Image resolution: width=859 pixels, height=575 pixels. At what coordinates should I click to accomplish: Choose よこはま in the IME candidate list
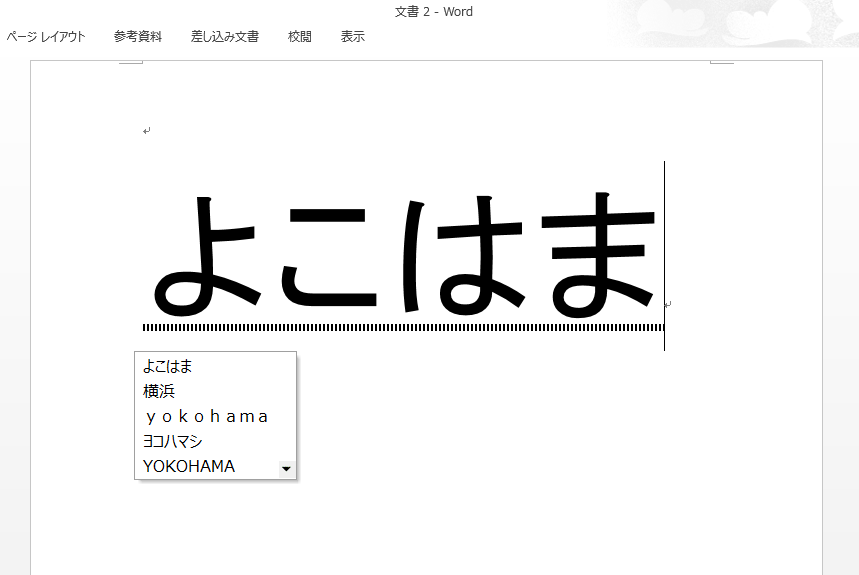215,366
